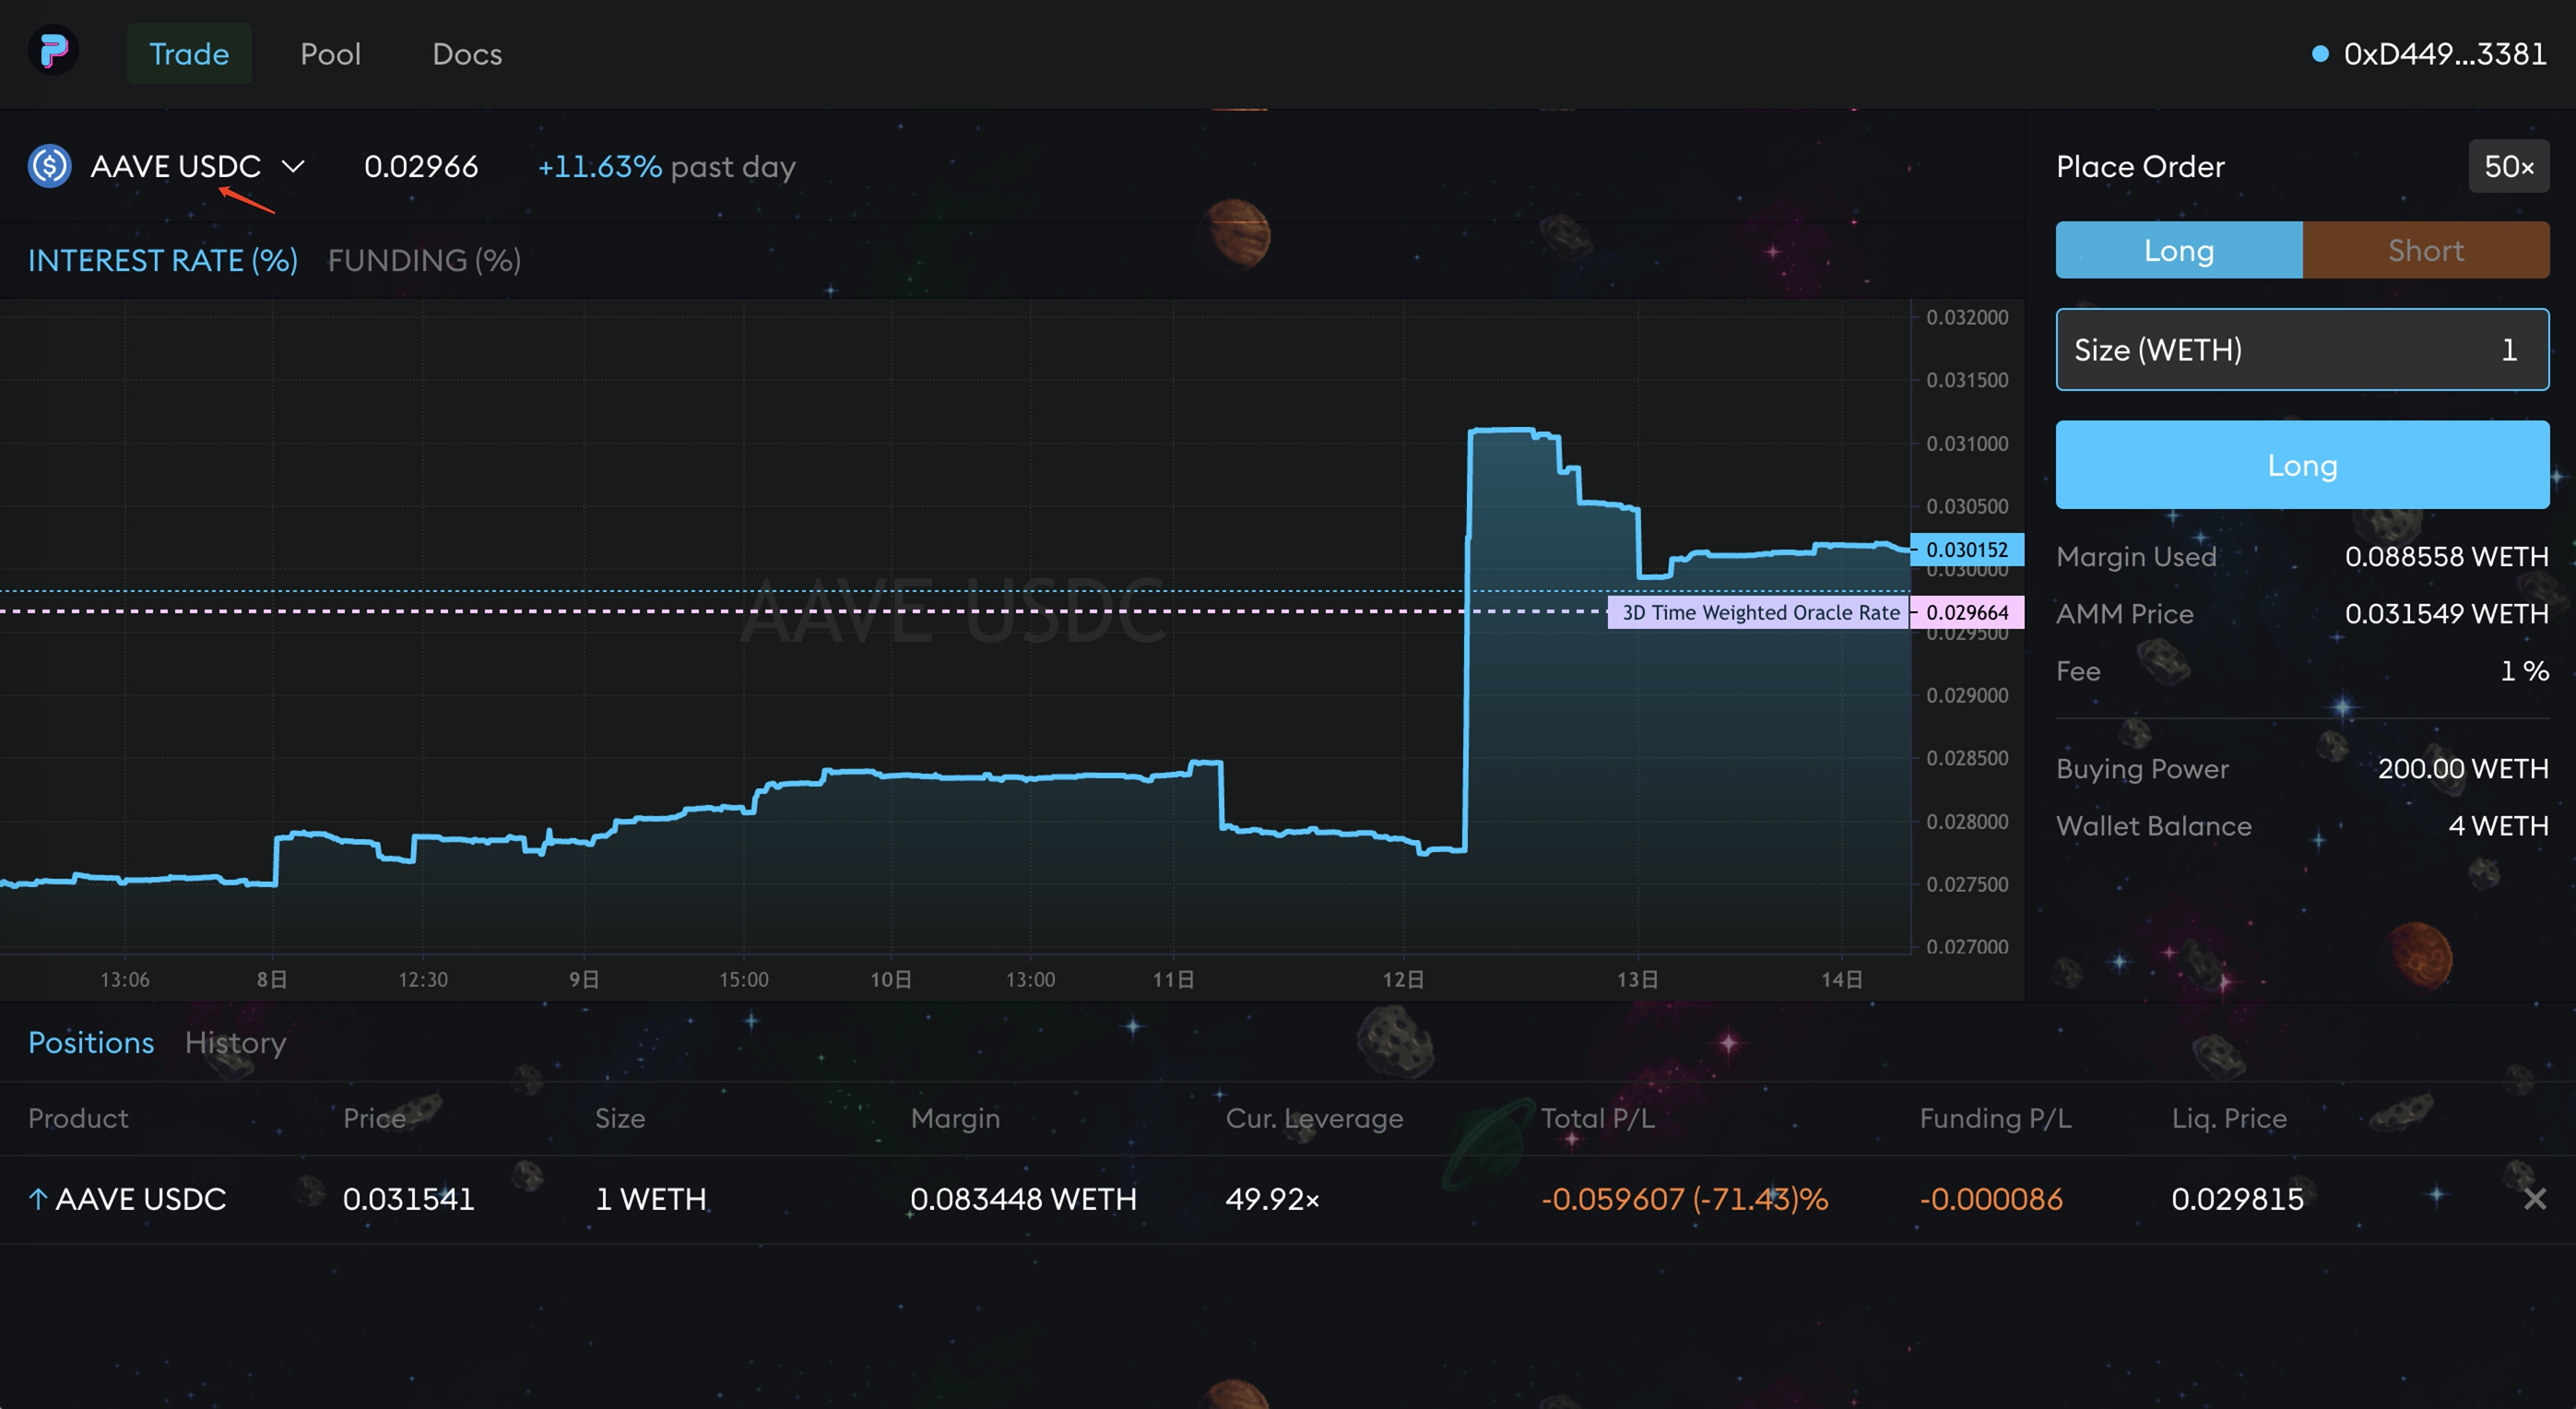2576x1409 pixels.
Task: Toggle order side to Long
Action: 2178,250
